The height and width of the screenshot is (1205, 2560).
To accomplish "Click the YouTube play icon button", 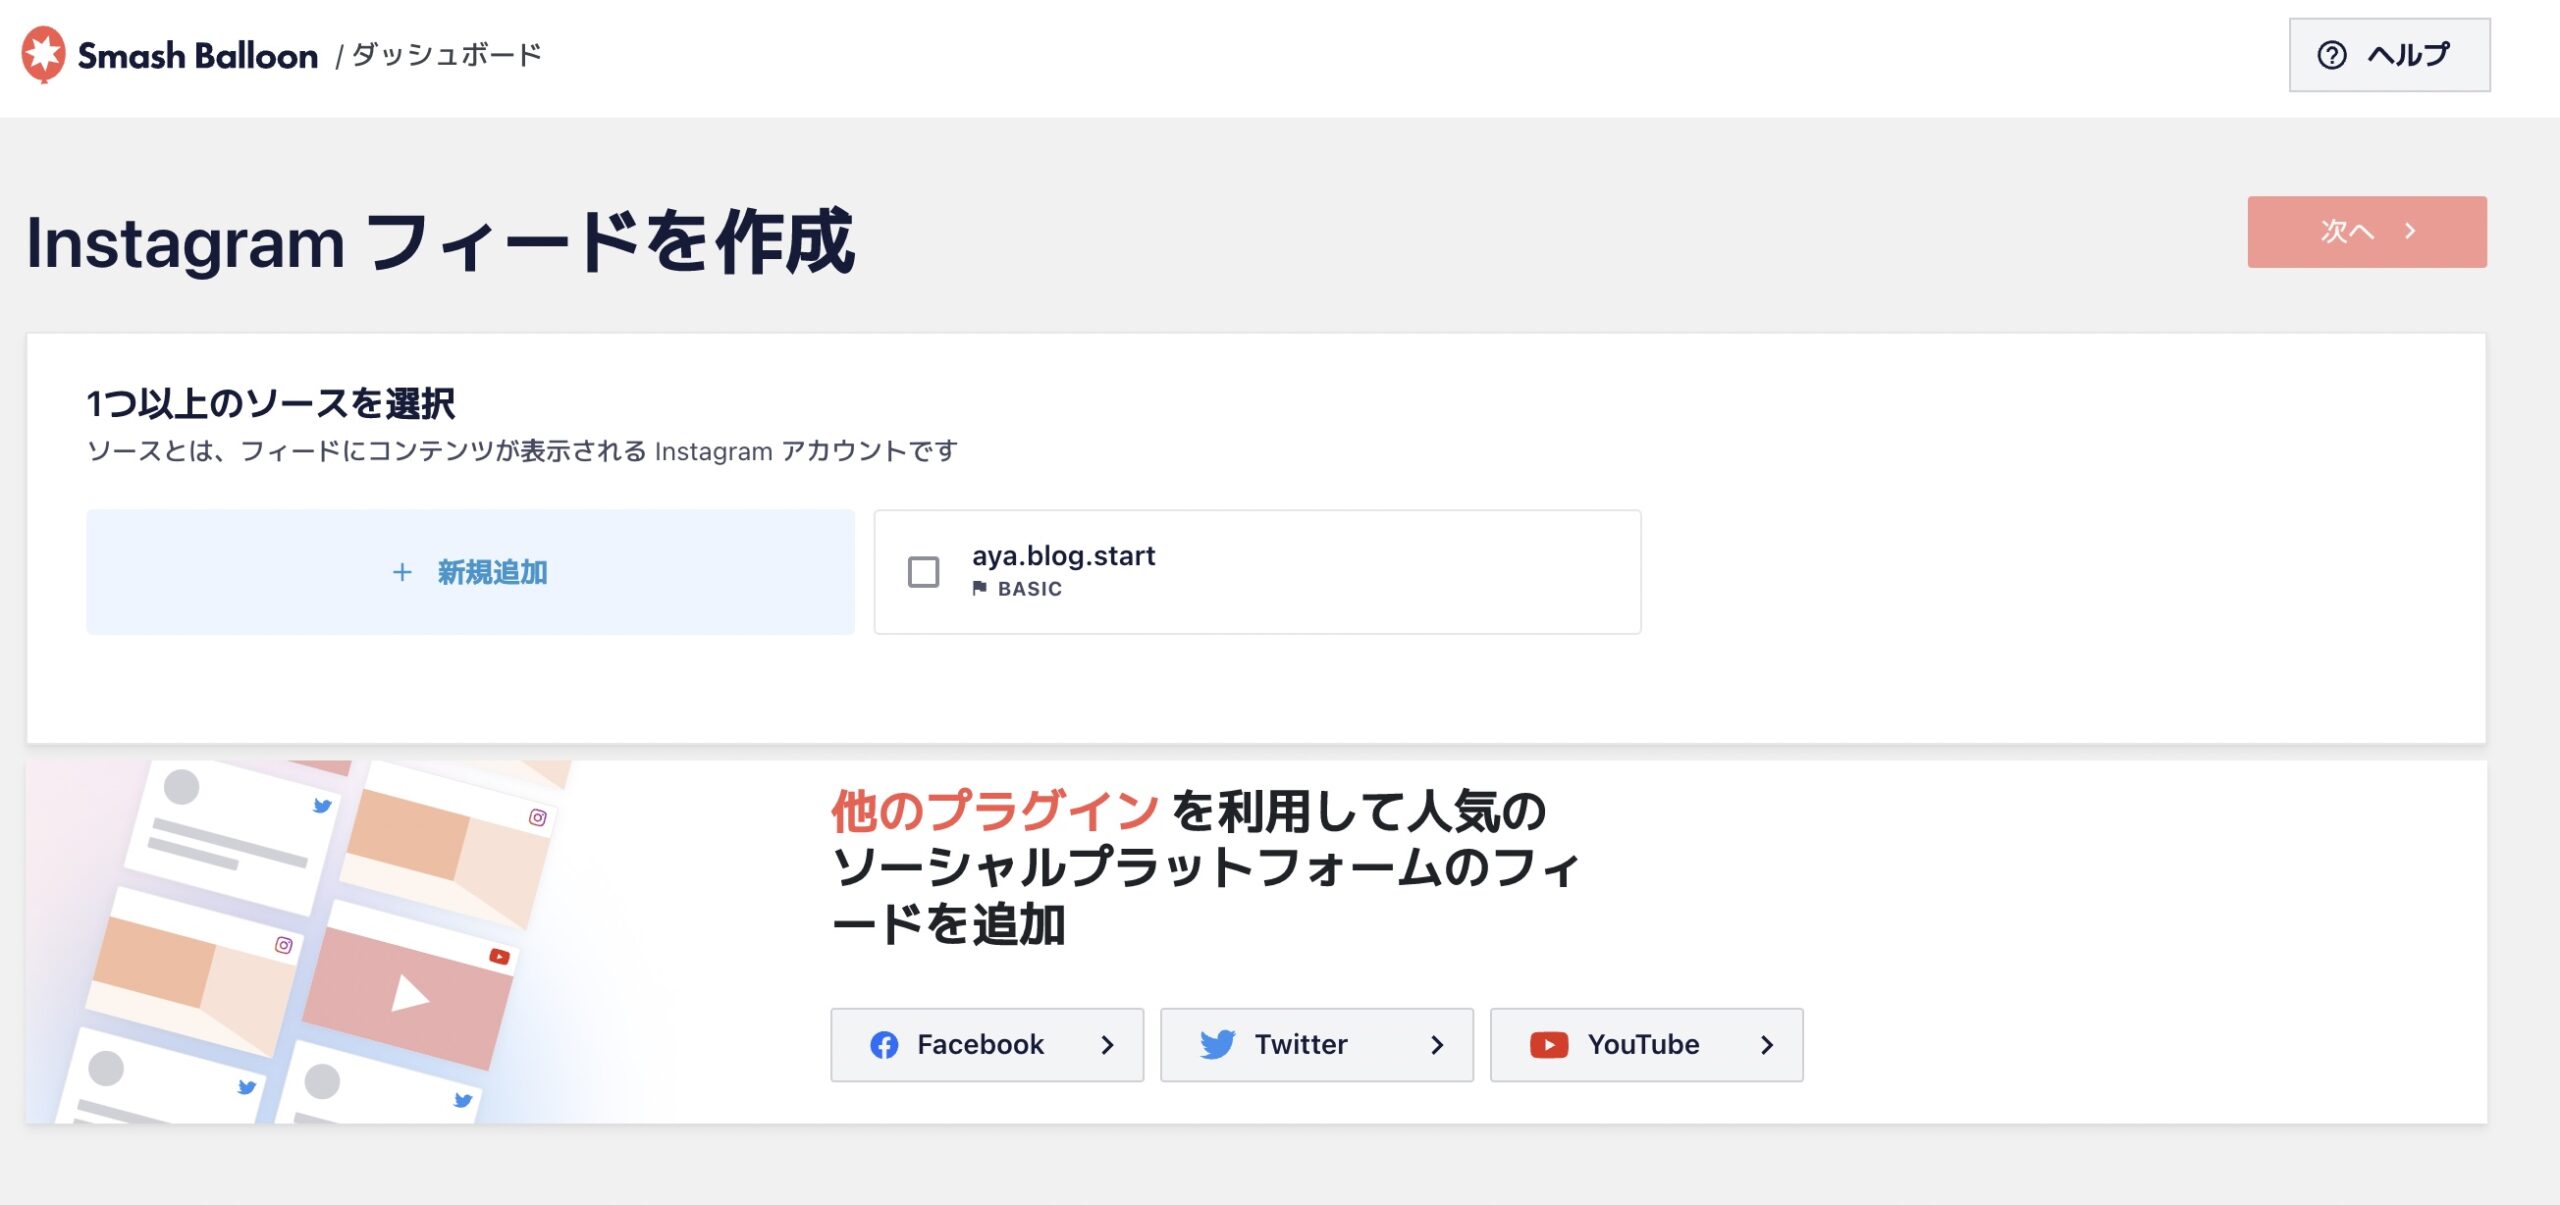I will 1548,1043.
